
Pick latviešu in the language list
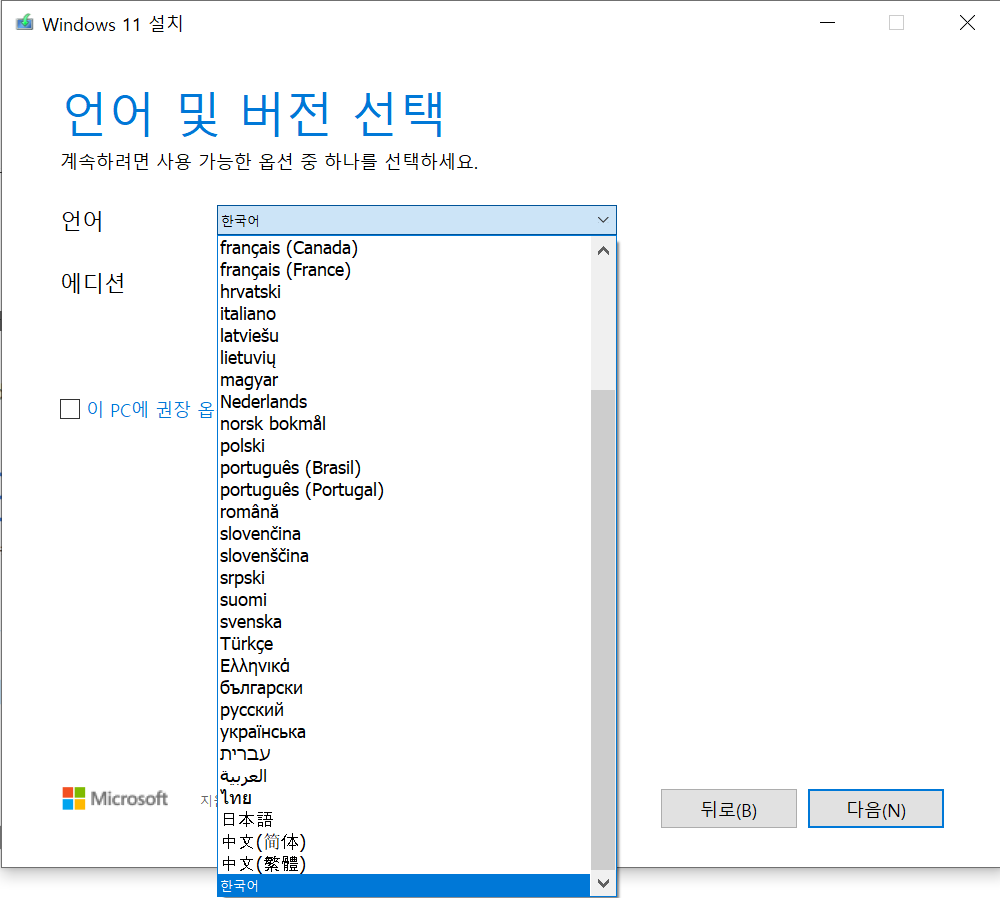click(x=404, y=335)
